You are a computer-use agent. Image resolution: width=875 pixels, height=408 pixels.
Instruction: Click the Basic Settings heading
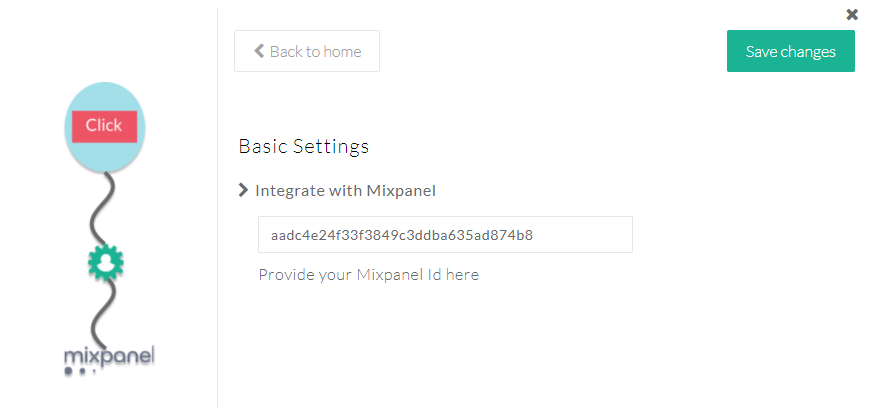[304, 146]
